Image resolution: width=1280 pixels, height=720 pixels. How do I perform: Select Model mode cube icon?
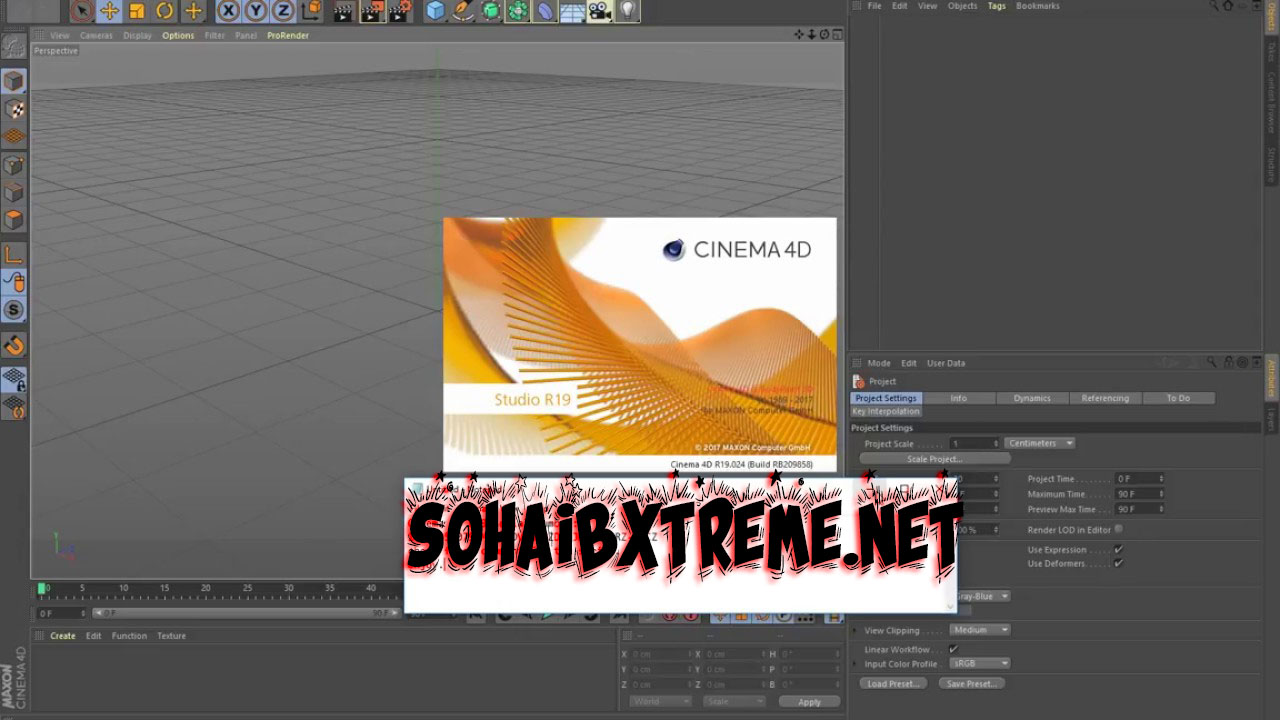coord(13,81)
